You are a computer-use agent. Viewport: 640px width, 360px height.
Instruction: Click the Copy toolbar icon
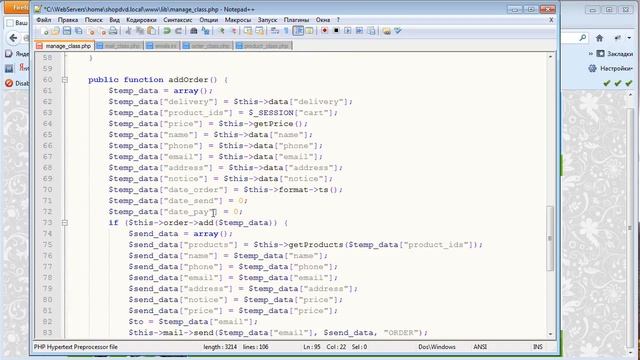[x=141, y=31]
